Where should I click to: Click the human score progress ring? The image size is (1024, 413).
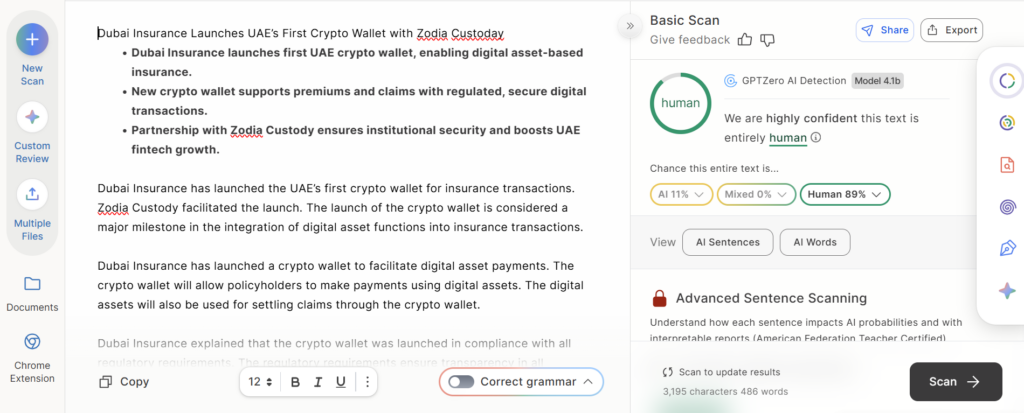680,103
